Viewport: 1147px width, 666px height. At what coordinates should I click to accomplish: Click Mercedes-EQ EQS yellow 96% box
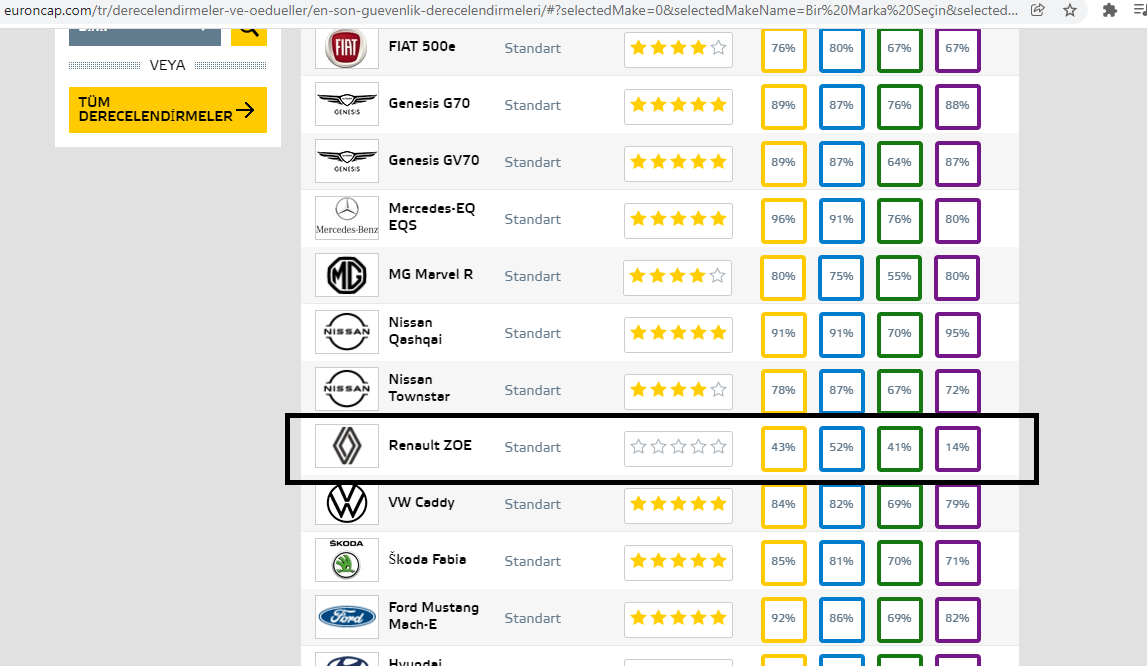[783, 220]
